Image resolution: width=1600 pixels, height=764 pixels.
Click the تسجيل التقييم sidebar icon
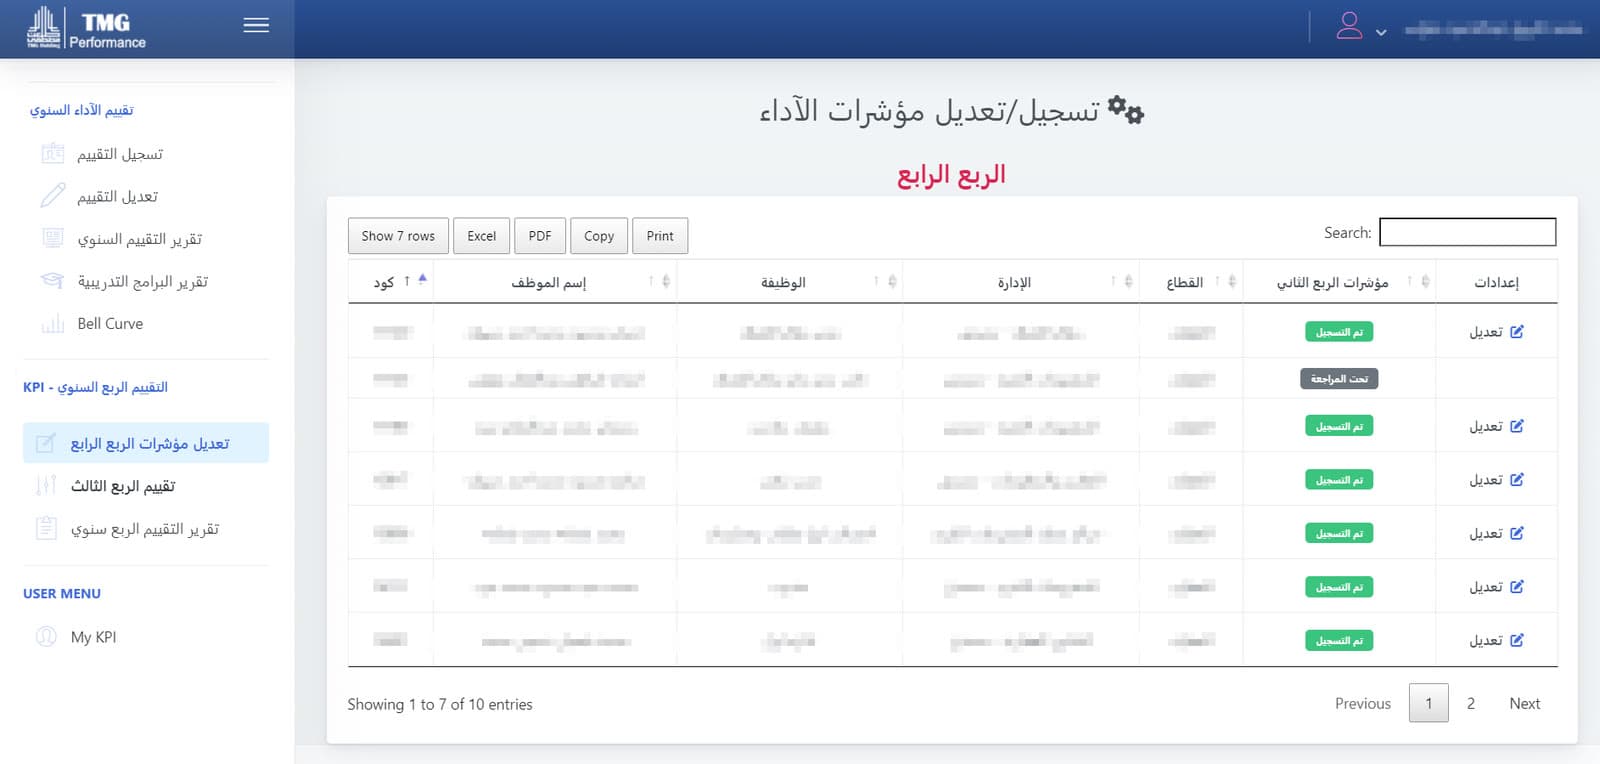pyautogui.click(x=52, y=154)
